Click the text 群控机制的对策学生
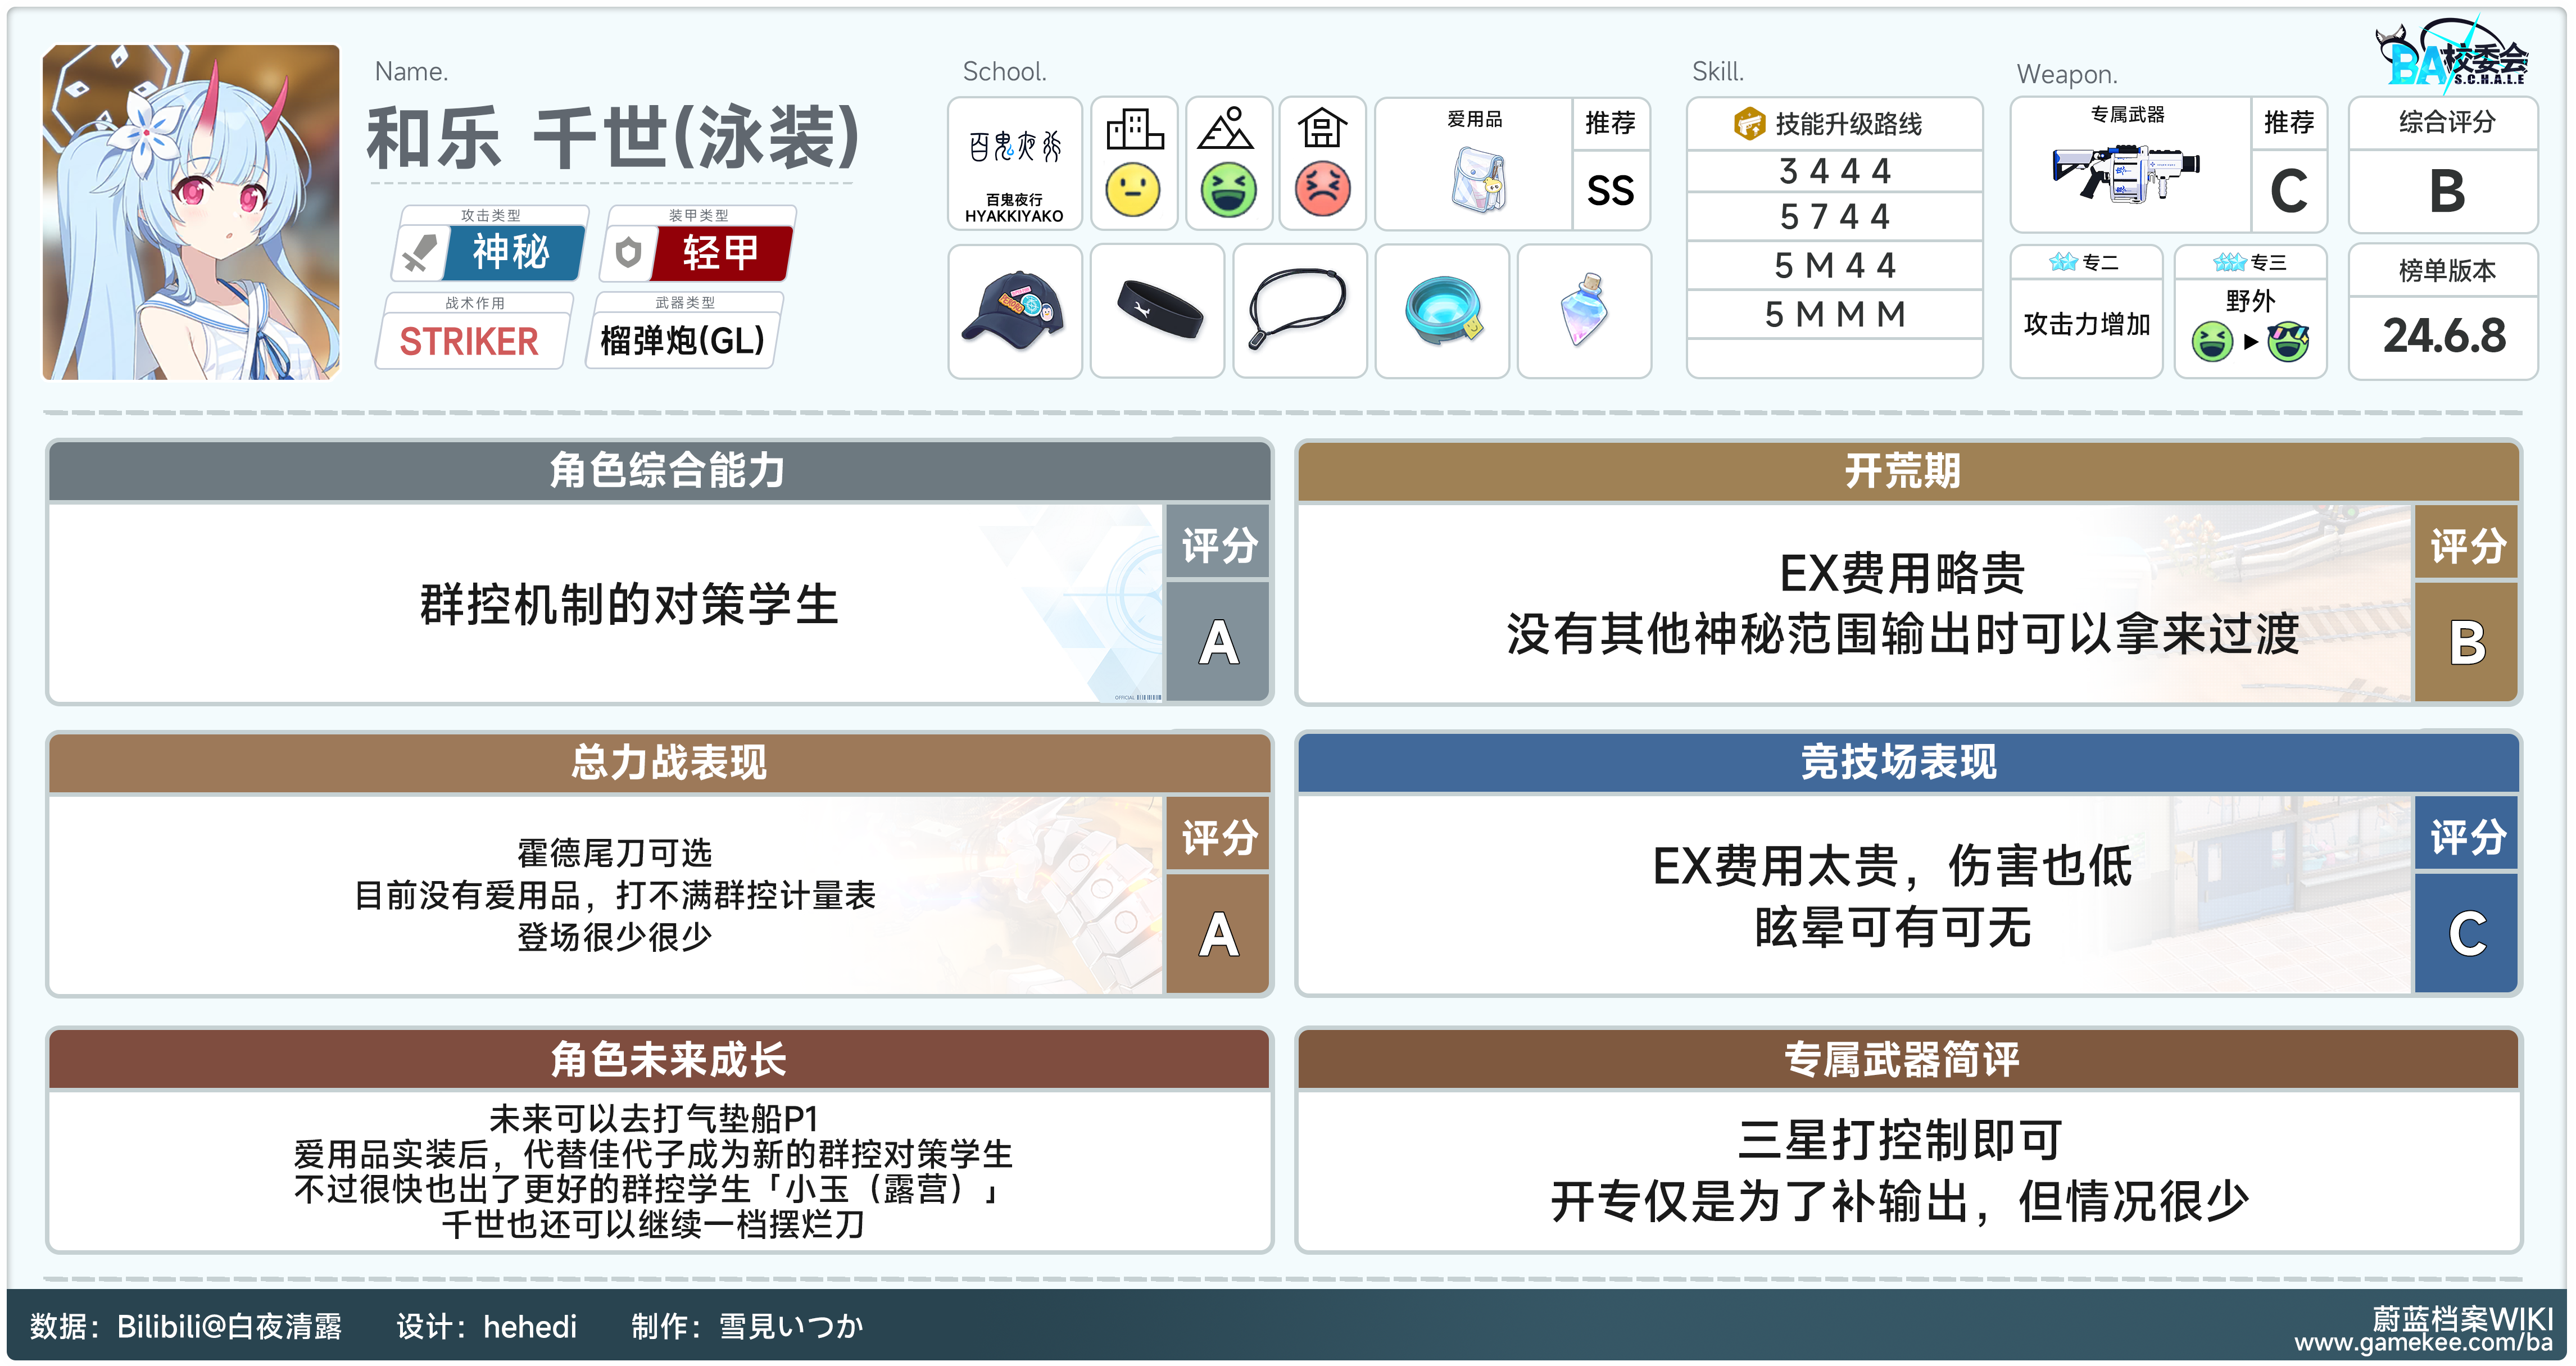The width and height of the screenshot is (2576, 1366). click(x=628, y=605)
